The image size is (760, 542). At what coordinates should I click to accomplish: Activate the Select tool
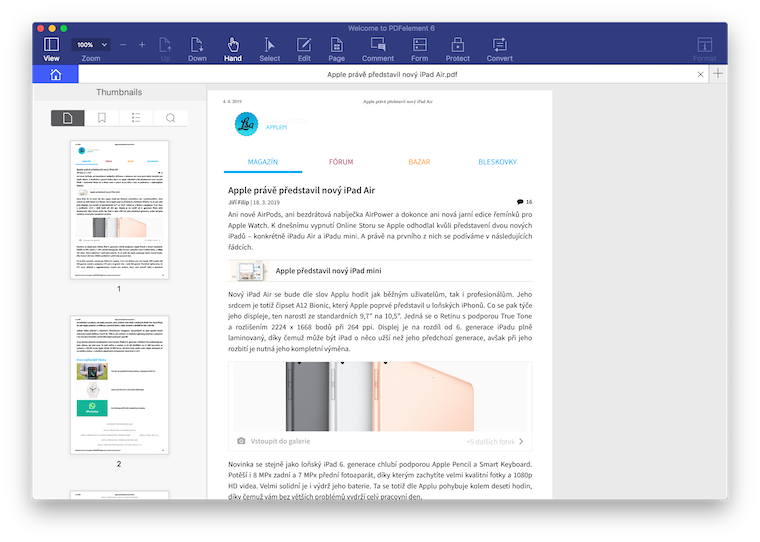pyautogui.click(x=269, y=49)
